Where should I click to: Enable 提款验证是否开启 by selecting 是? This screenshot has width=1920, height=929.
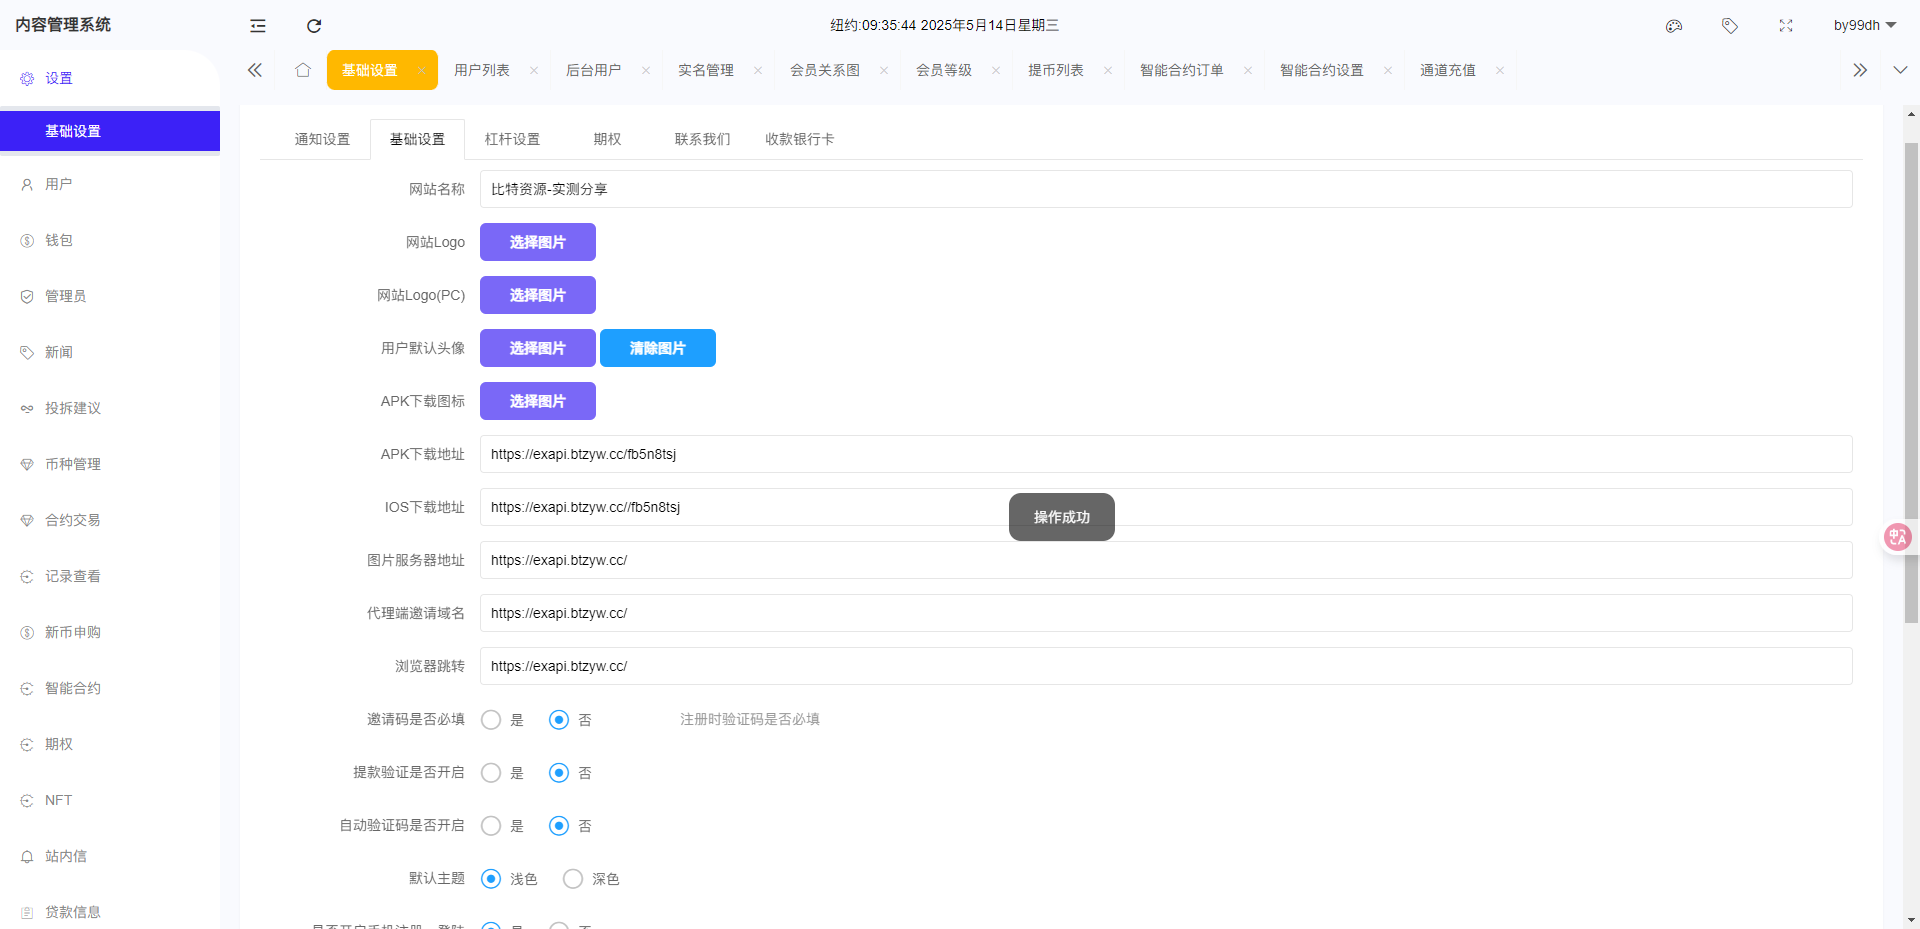pos(490,772)
